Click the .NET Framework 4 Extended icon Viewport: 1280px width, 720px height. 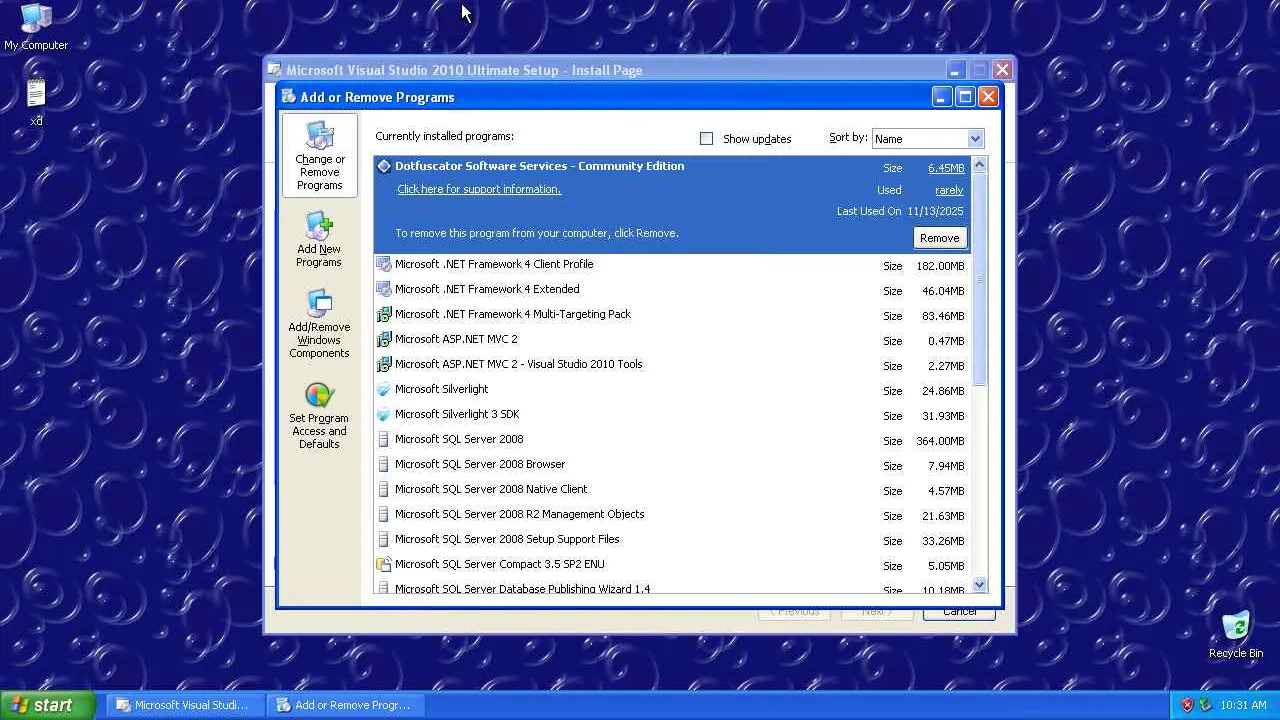tap(383, 290)
